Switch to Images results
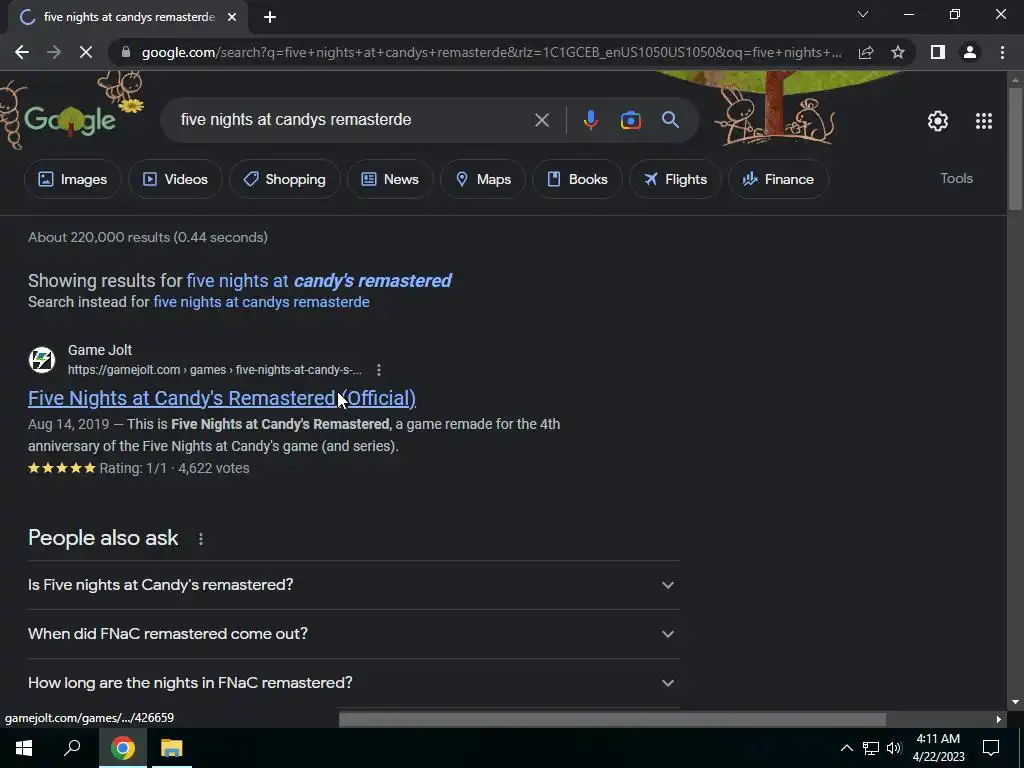1024x768 pixels. point(72,179)
